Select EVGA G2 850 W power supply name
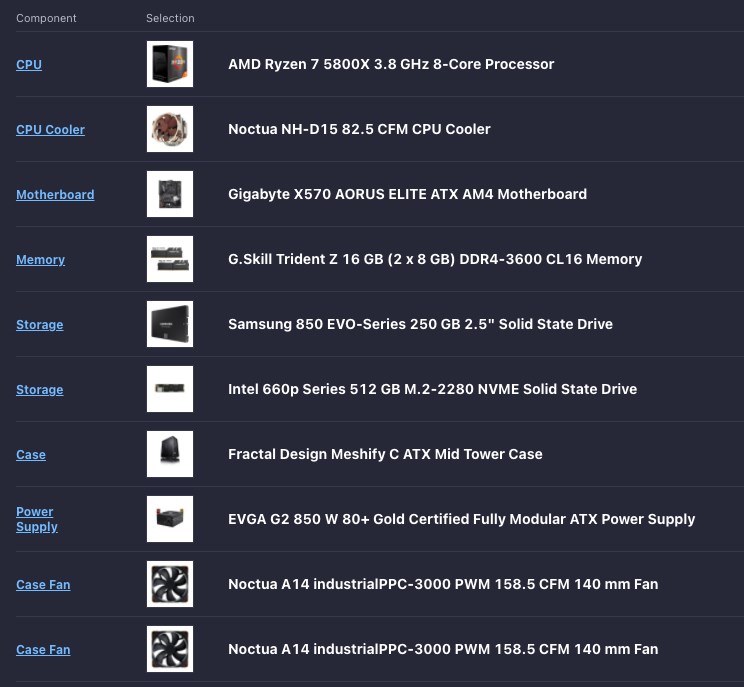The height and width of the screenshot is (687, 744). tap(462, 519)
